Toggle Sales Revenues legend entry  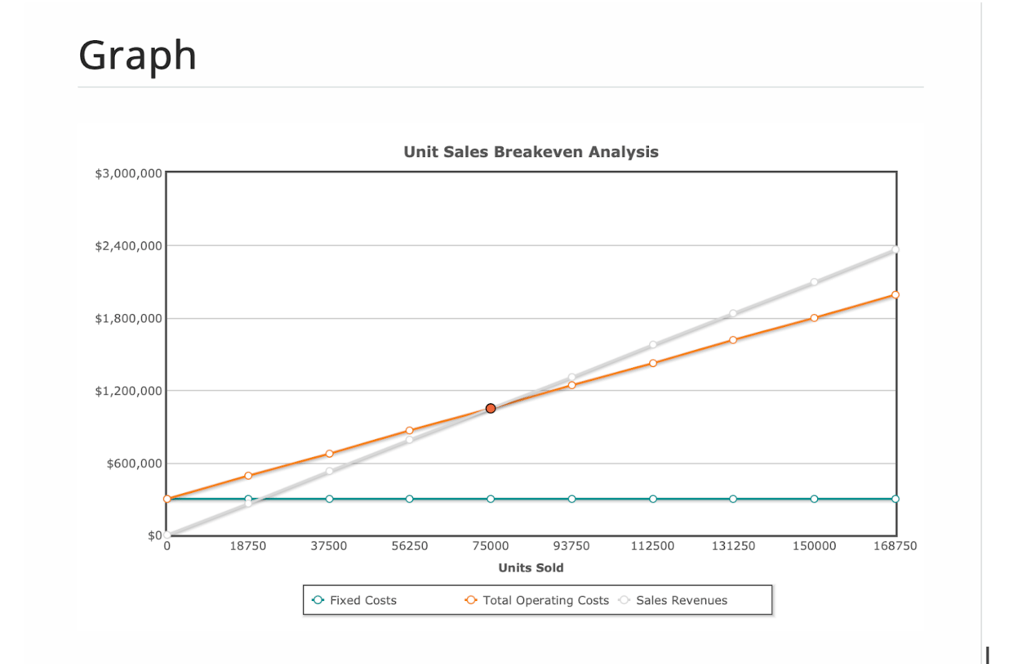[x=673, y=600]
